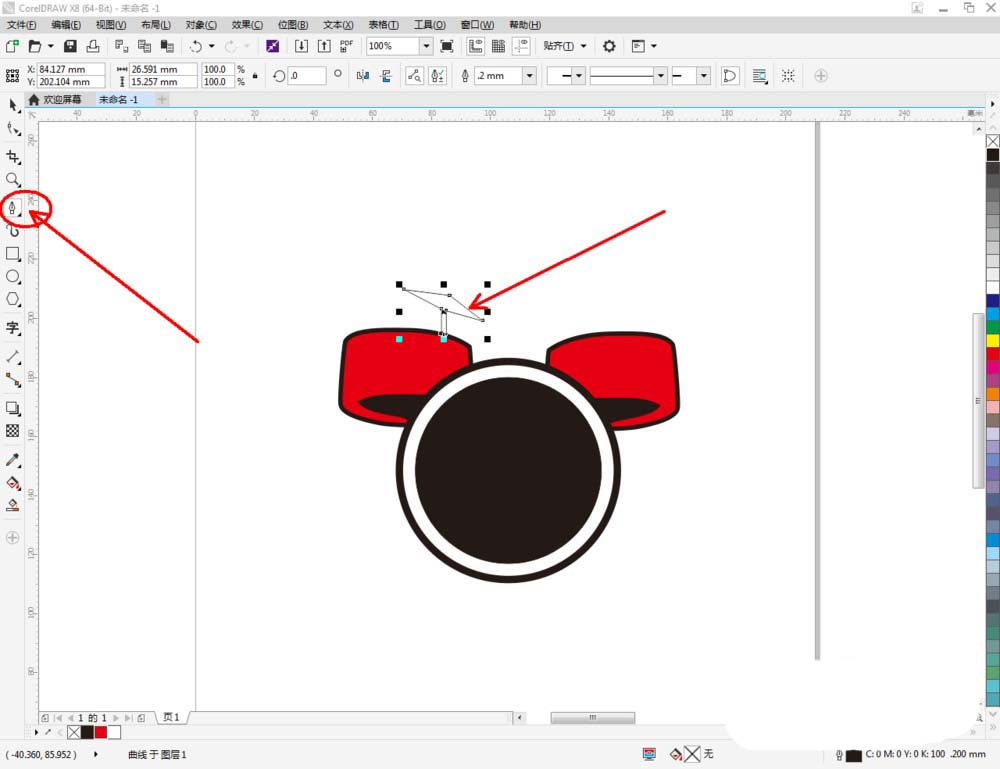1000x769 pixels.
Task: Click the Import icon
Action: pos(301,46)
